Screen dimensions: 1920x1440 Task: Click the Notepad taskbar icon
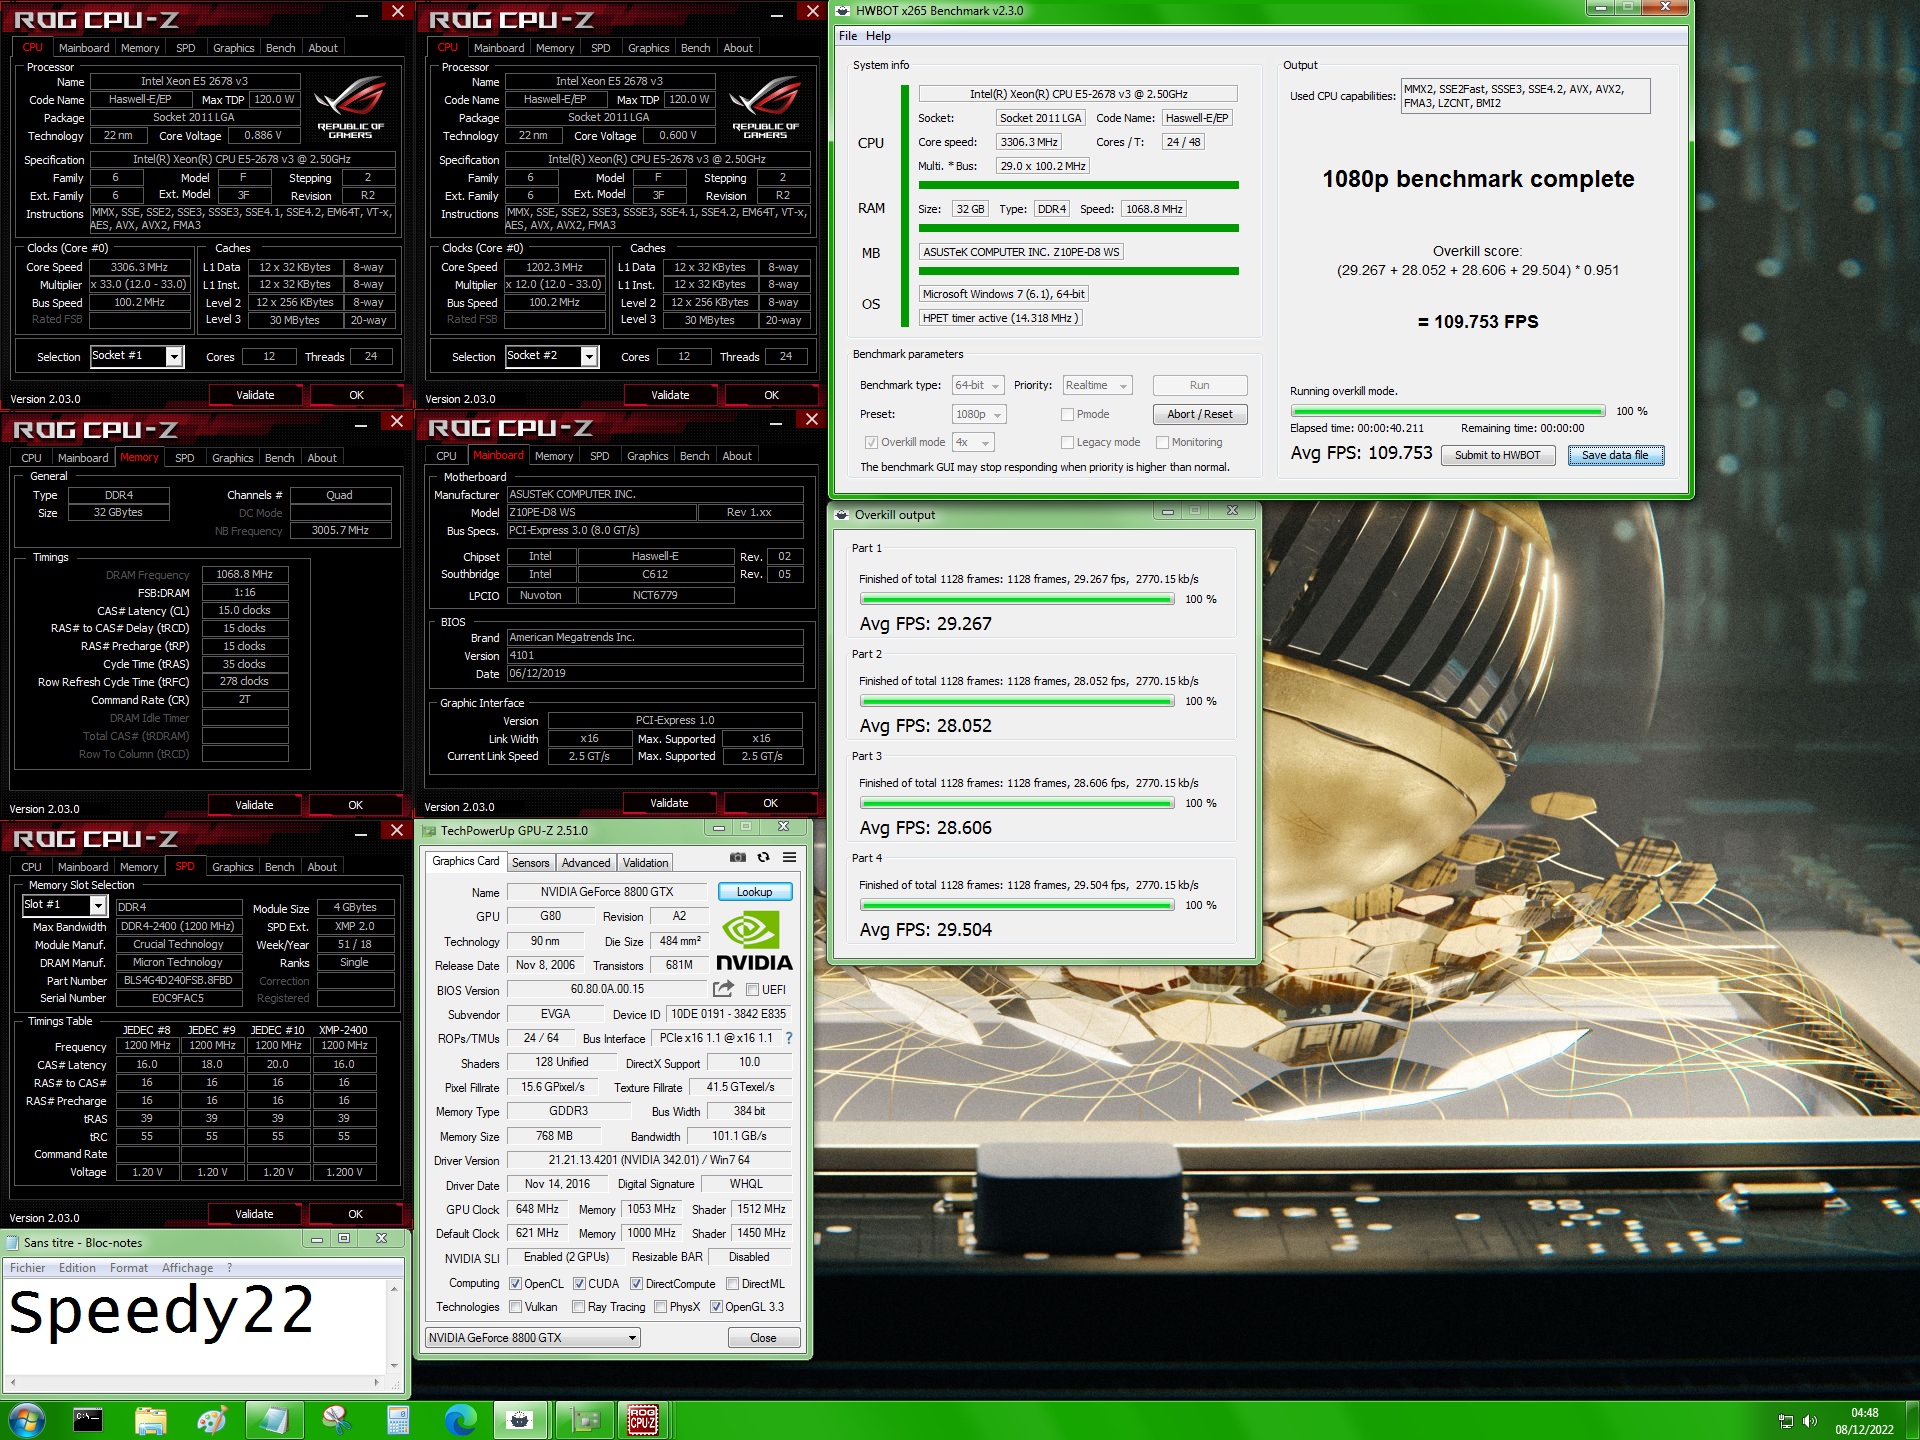click(x=274, y=1420)
